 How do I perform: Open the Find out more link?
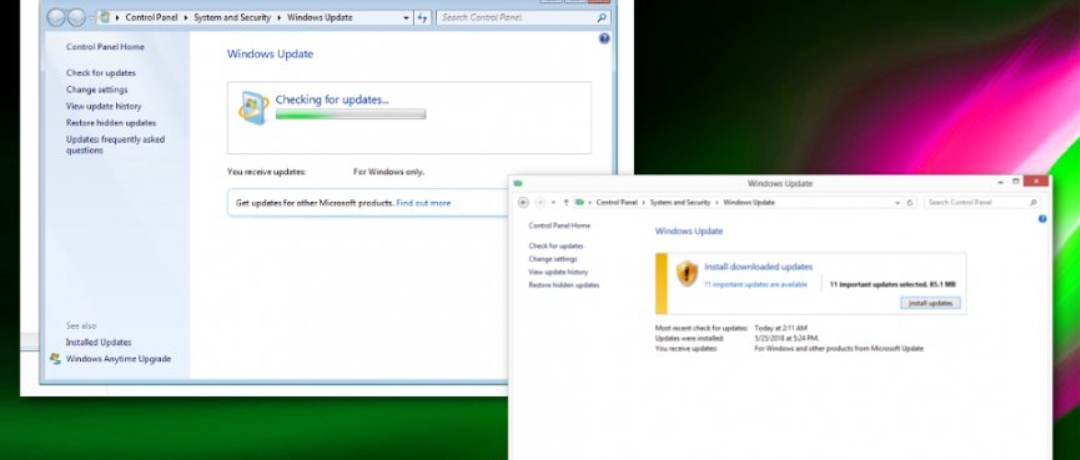coord(424,203)
